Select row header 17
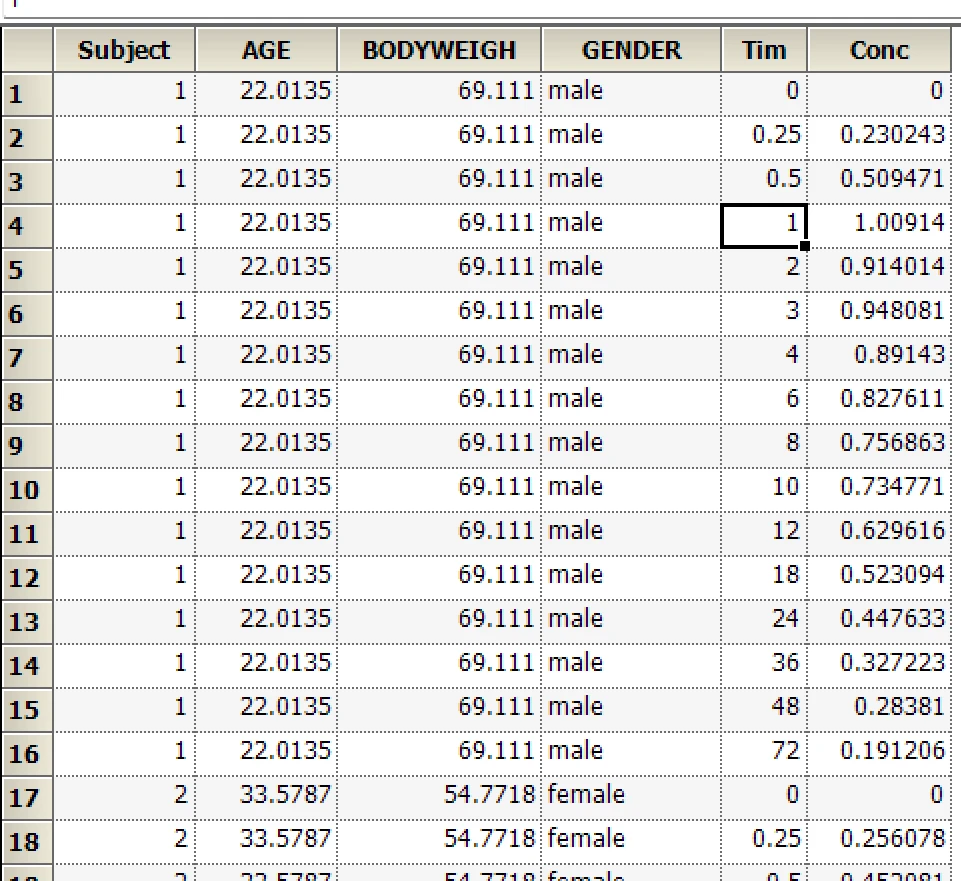961x881 pixels. point(26,798)
